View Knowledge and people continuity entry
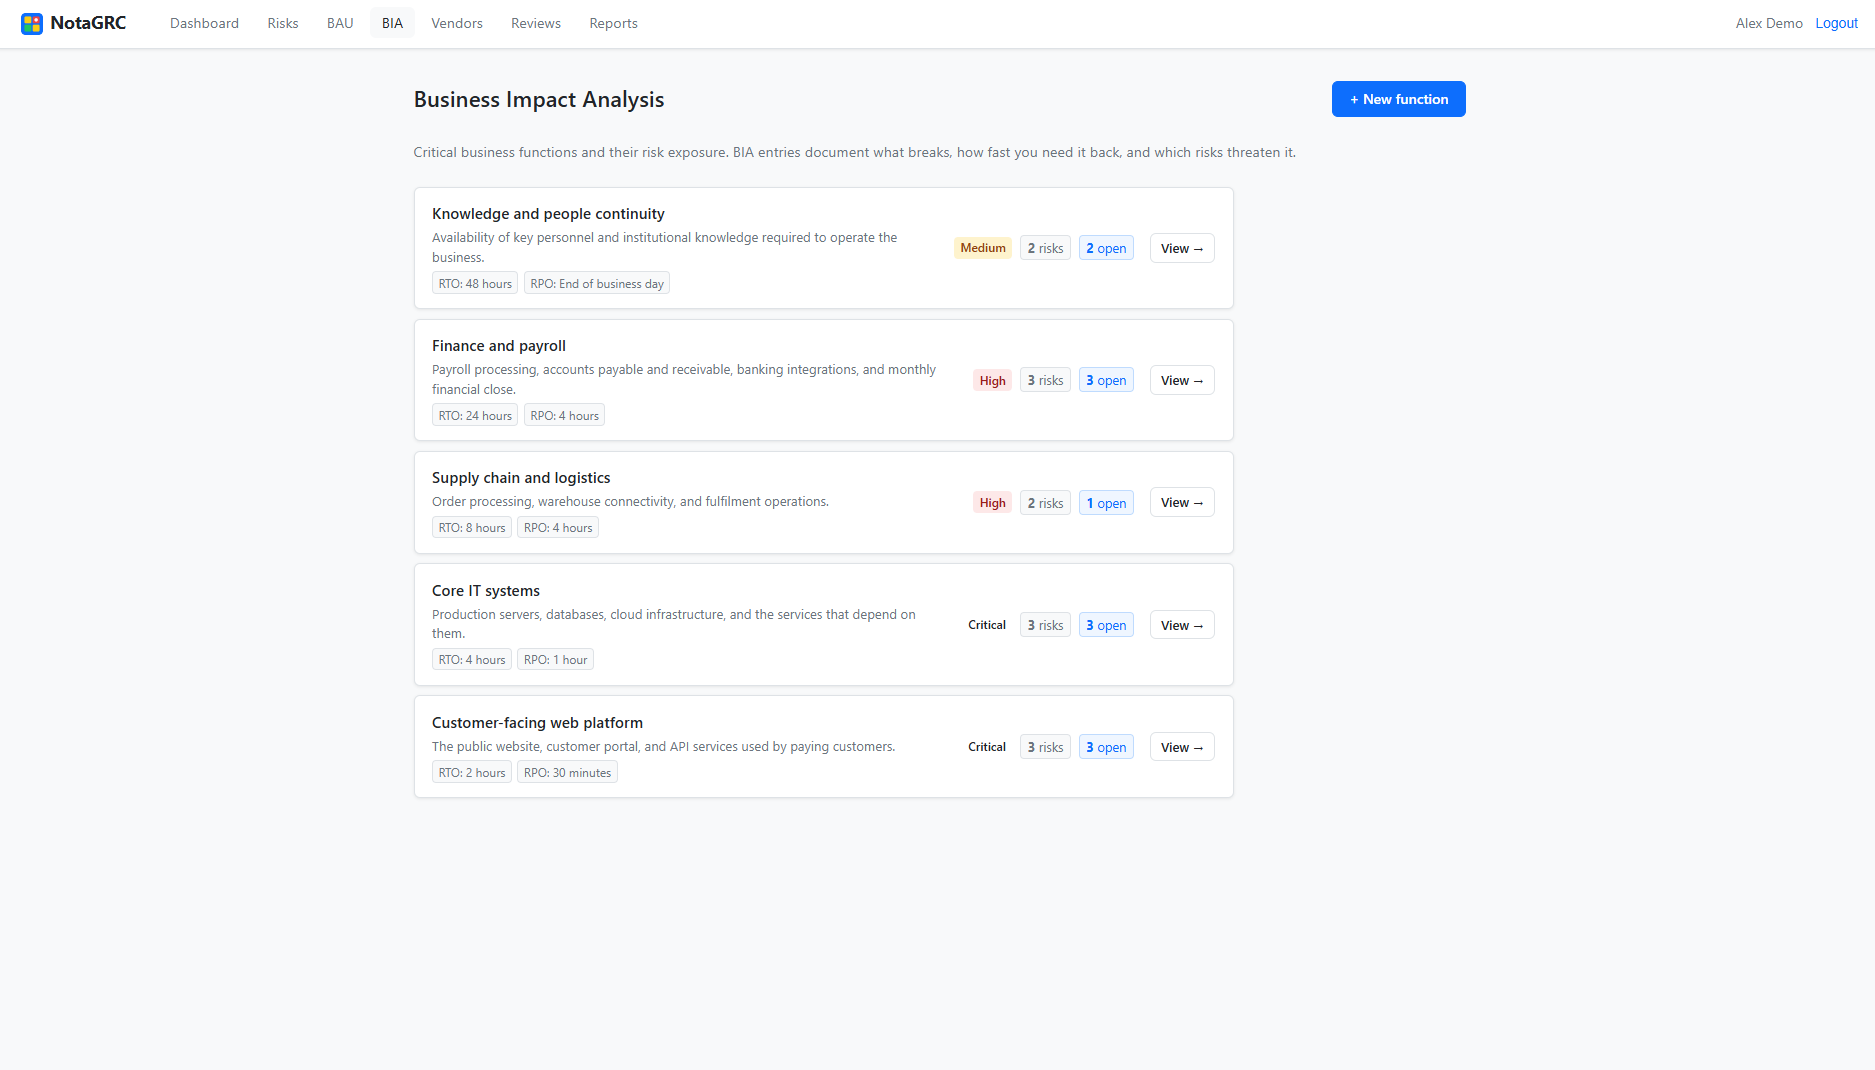 1182,248
